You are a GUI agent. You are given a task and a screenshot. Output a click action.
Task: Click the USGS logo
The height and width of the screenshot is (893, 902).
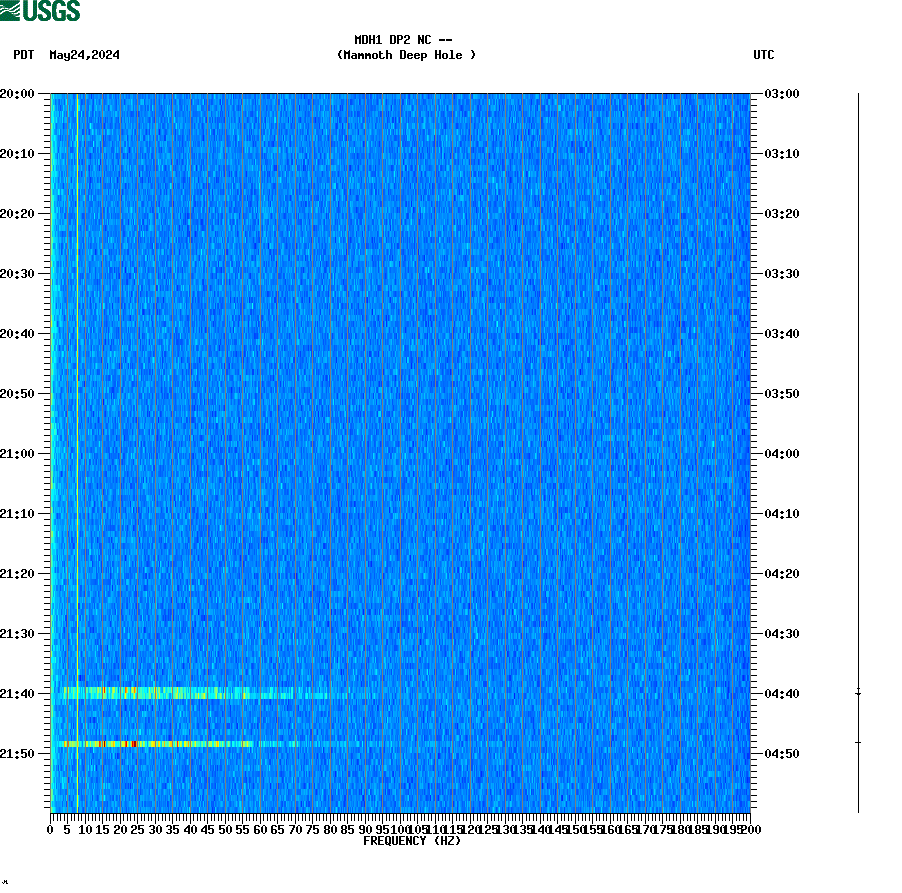pos(40,10)
